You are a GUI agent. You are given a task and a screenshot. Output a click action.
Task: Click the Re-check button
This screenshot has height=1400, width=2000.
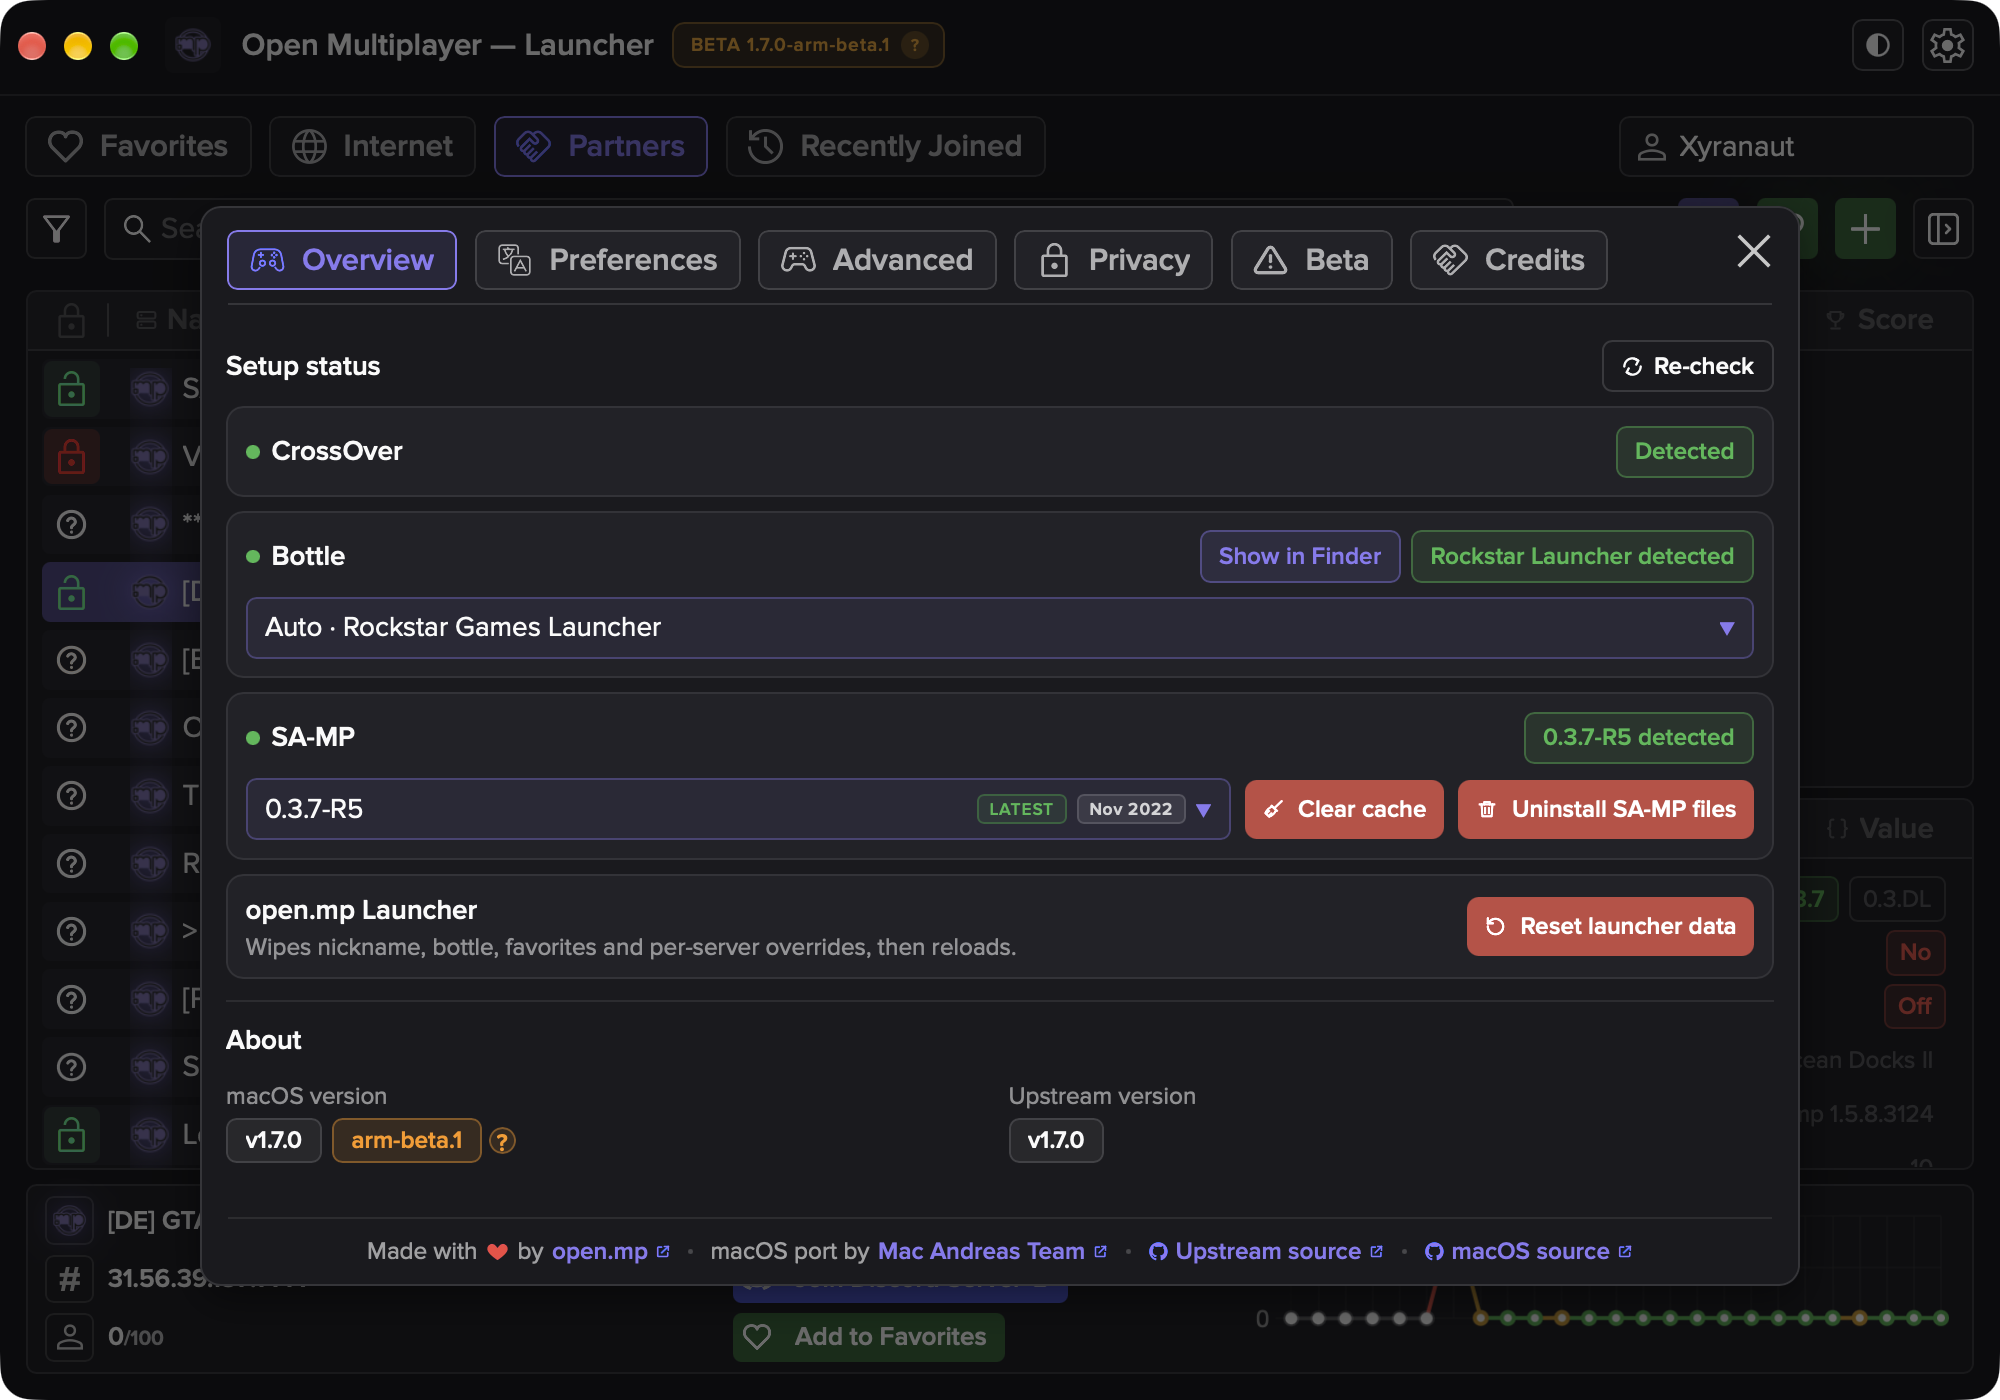(x=1688, y=366)
